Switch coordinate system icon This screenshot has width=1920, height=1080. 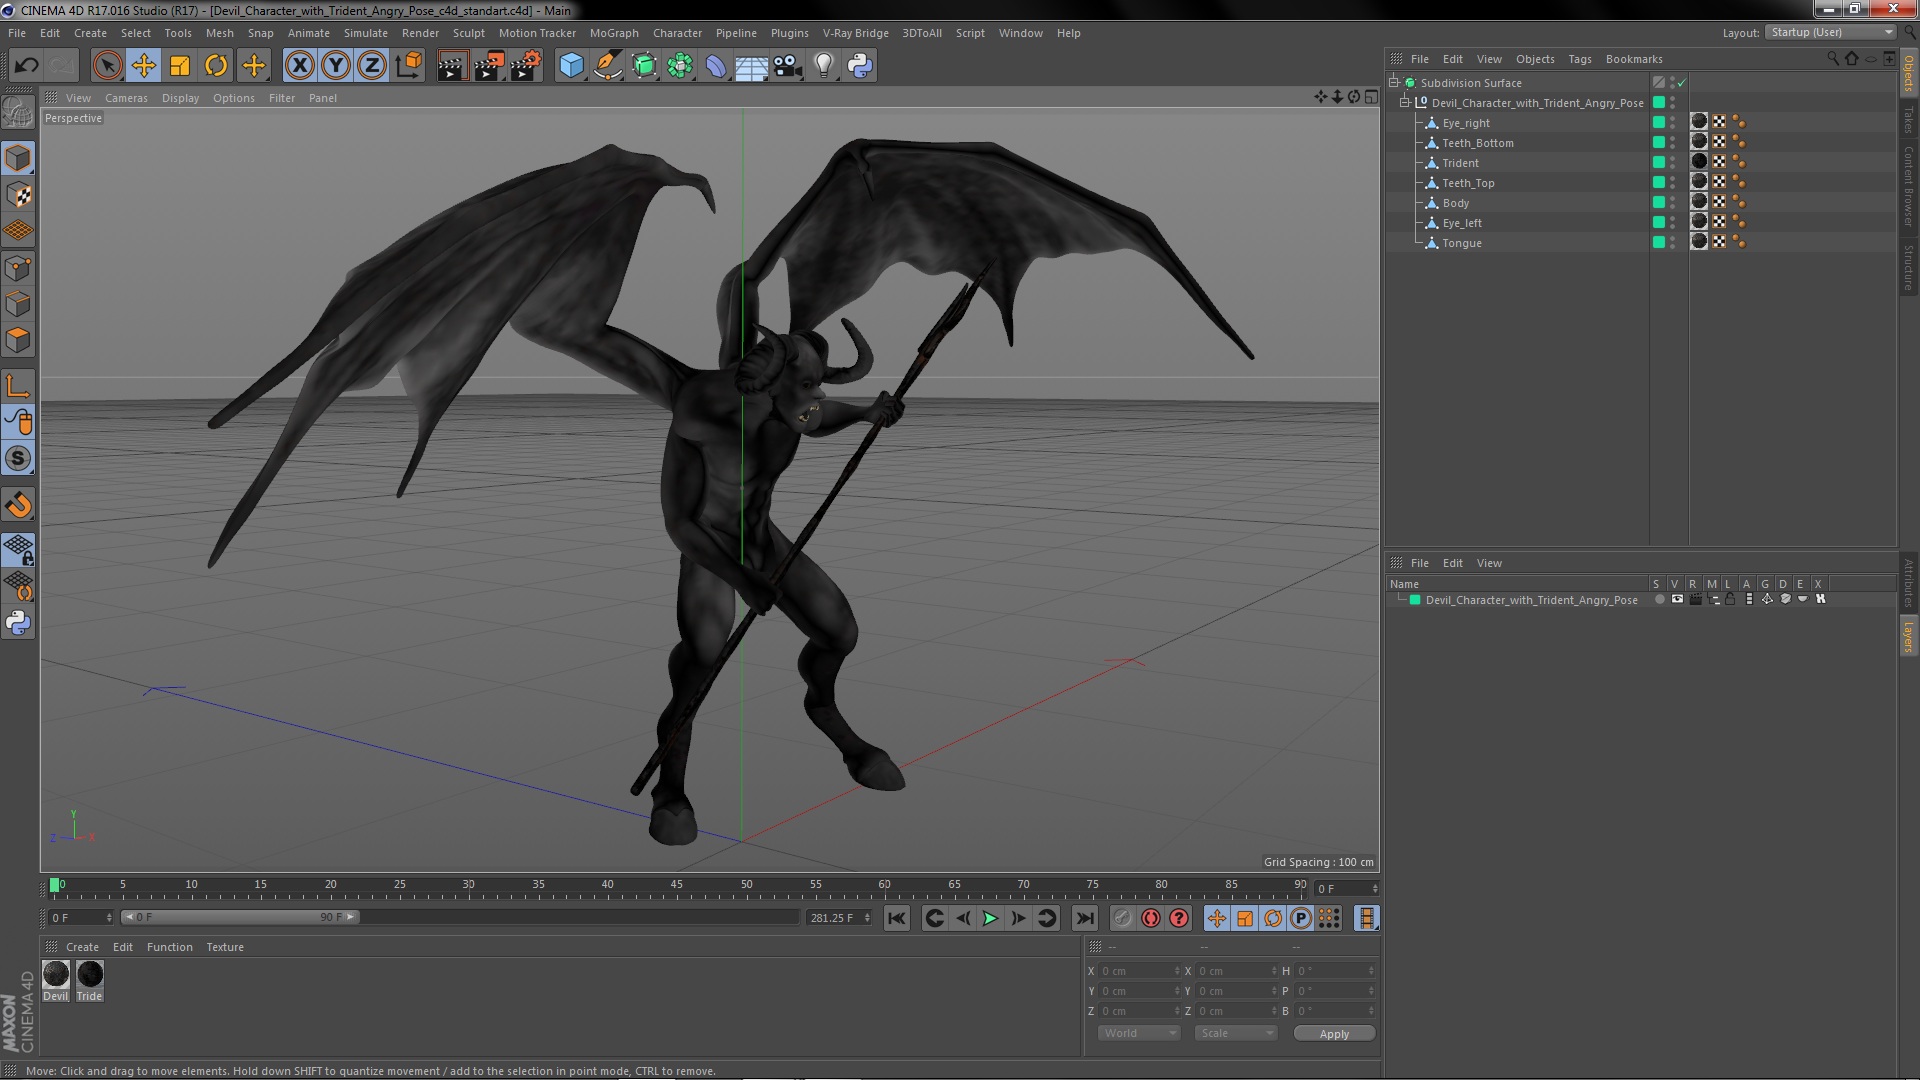409,66
